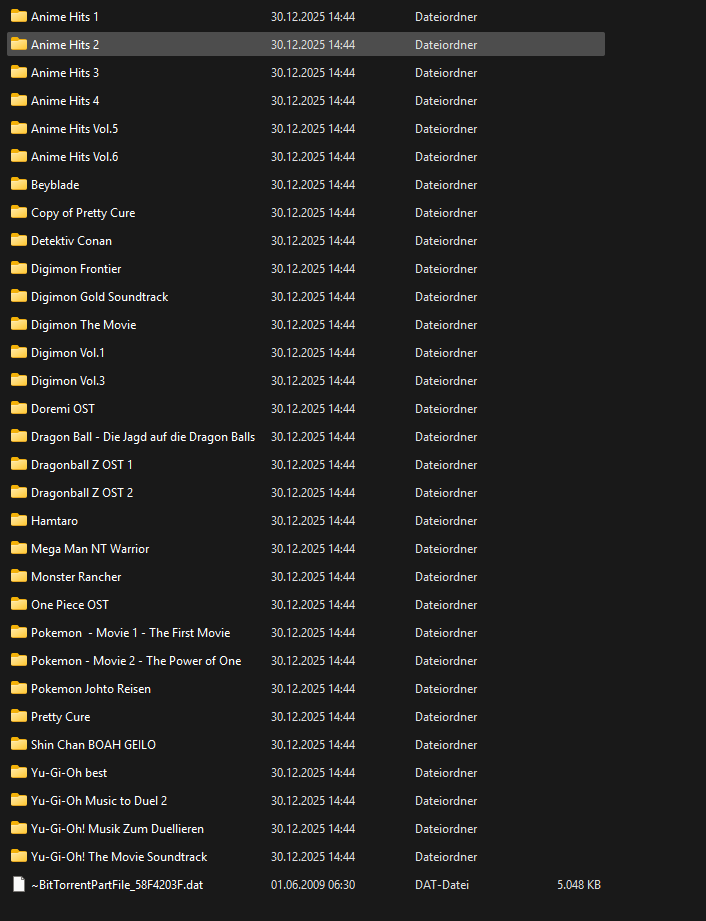
Task: Click 'Dateiordner' in the Digimon Vol.3 row
Action: pyautogui.click(x=446, y=381)
